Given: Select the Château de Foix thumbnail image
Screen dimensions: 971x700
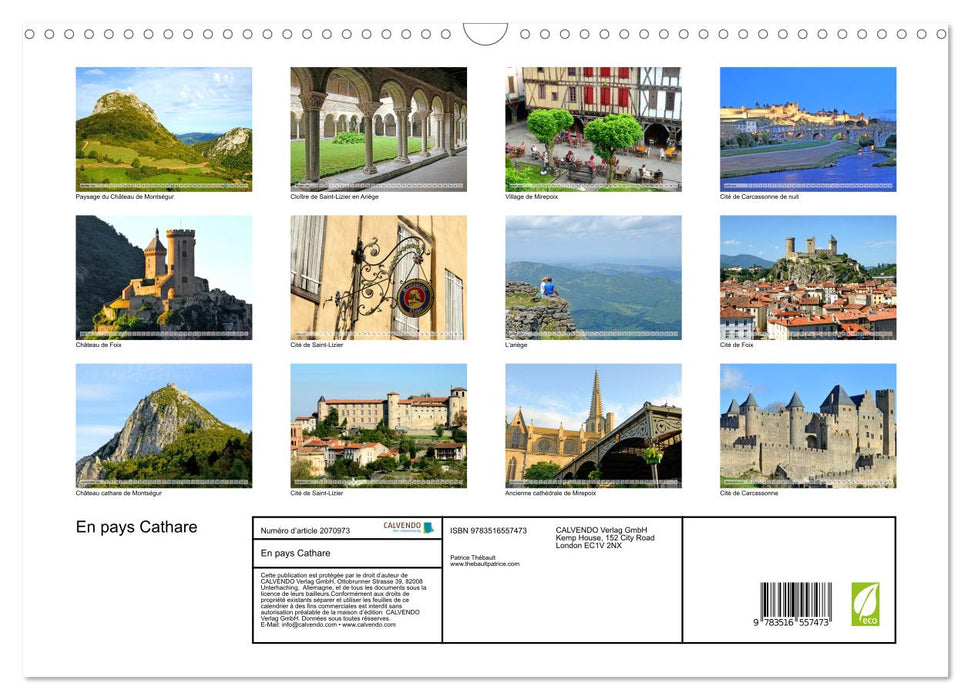Looking at the screenshot, I should pos(164,276).
